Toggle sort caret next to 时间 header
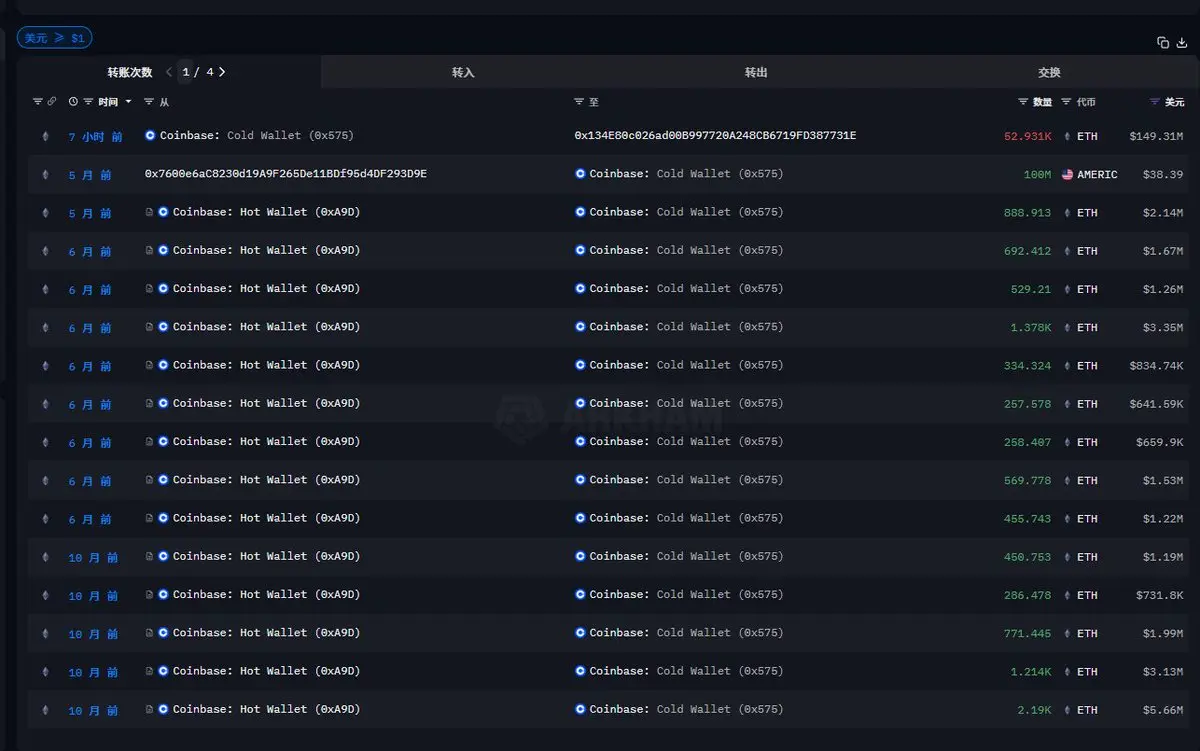Image resolution: width=1200 pixels, height=751 pixels. 128,102
